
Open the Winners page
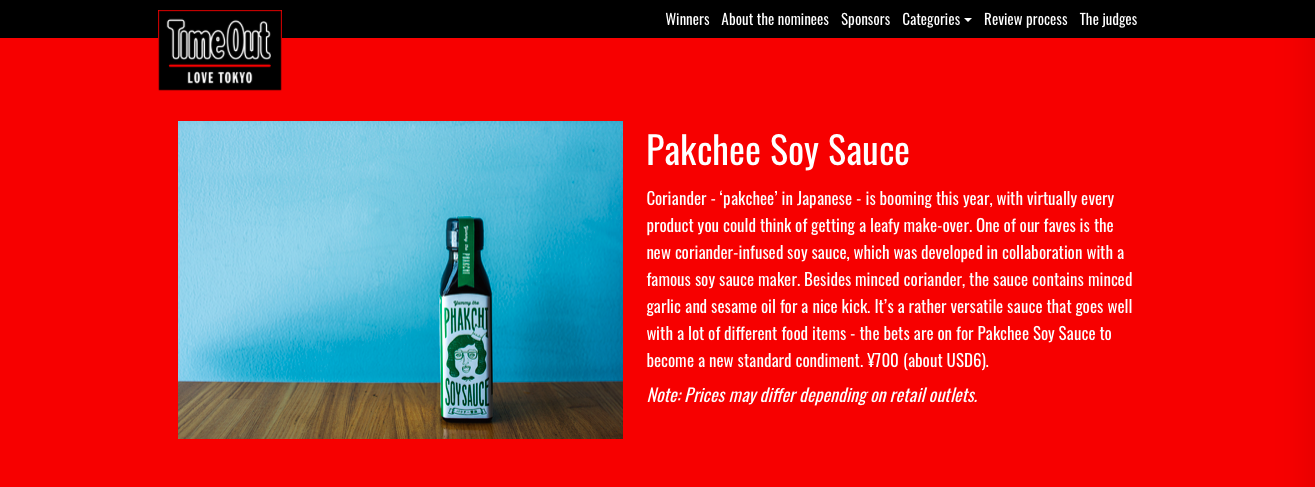coord(687,19)
